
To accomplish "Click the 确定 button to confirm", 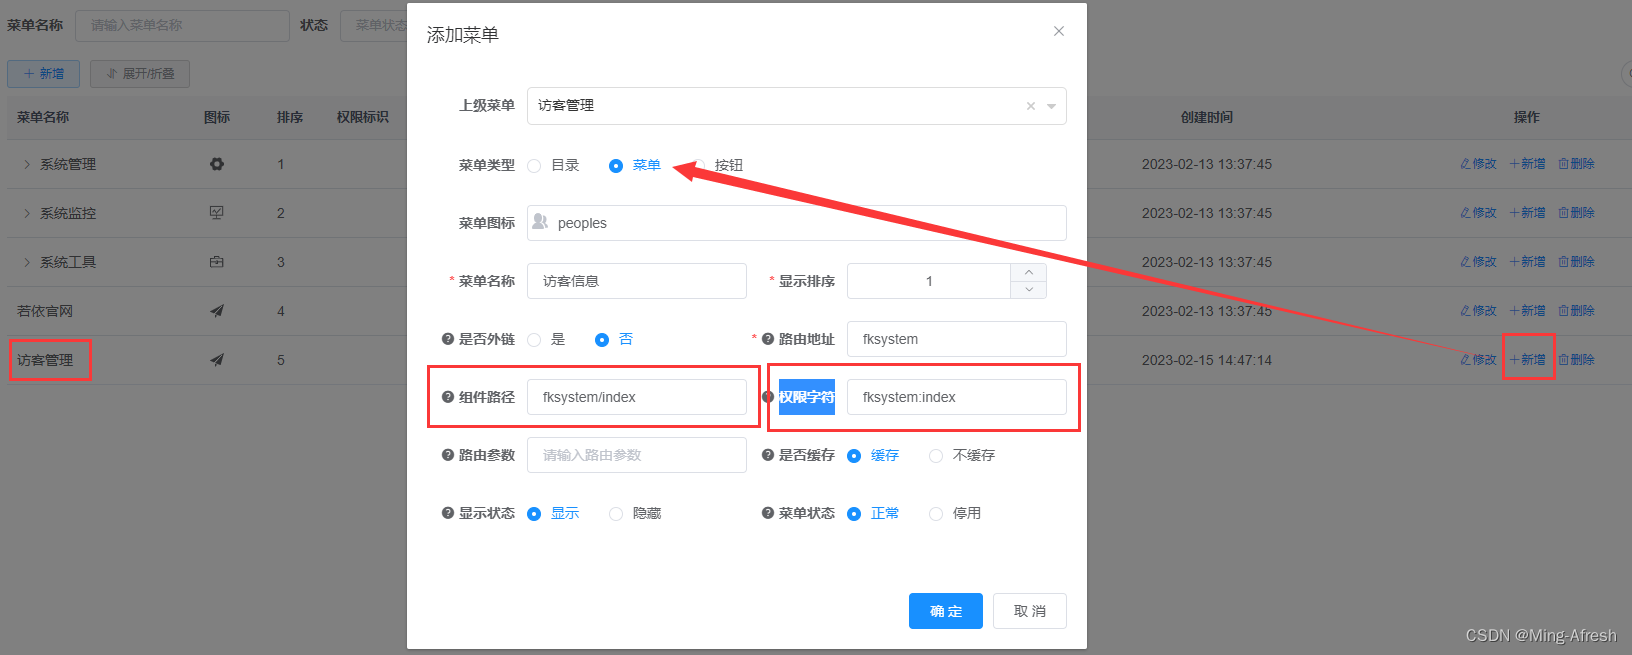I will click(945, 611).
